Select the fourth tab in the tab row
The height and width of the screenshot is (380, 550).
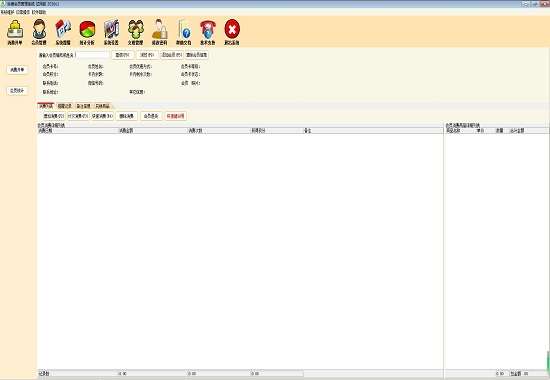coord(102,106)
